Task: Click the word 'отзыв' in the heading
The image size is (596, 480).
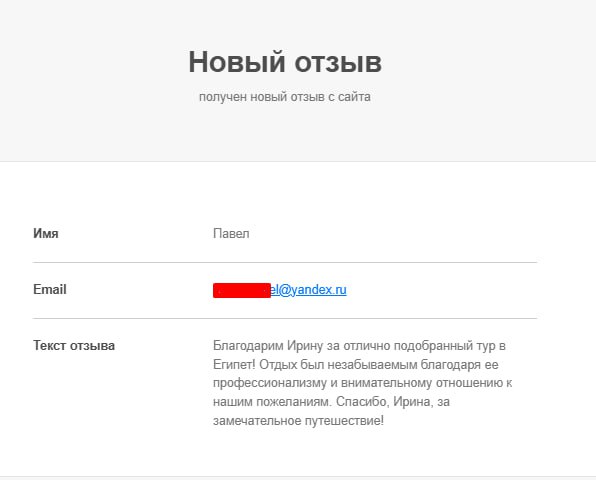Action: (338, 62)
